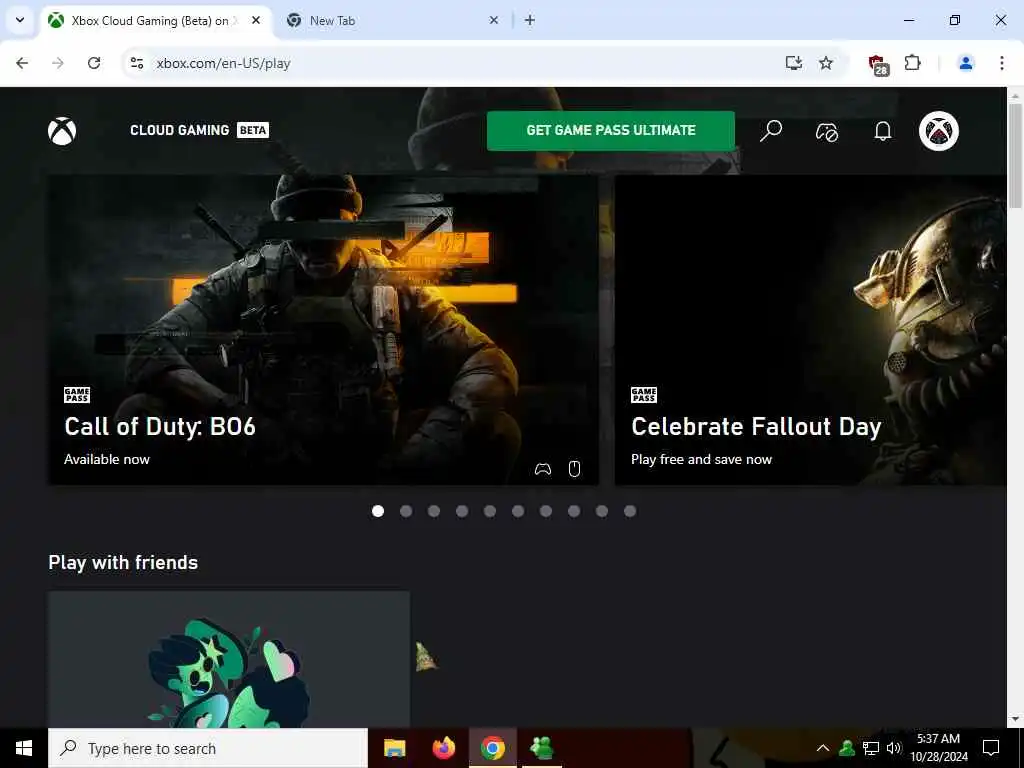
Task: Switch to the Xbox Cloud Gaming tab
Action: click(155, 21)
